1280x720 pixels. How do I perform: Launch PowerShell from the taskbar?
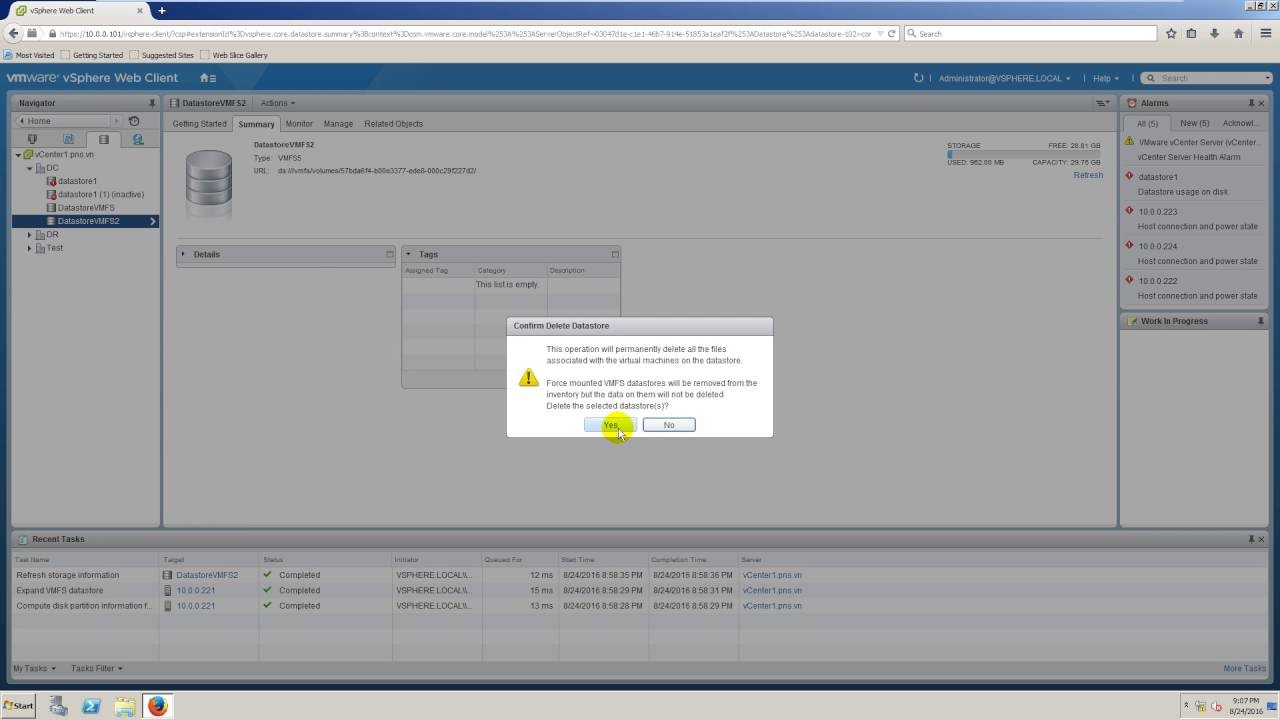point(91,706)
